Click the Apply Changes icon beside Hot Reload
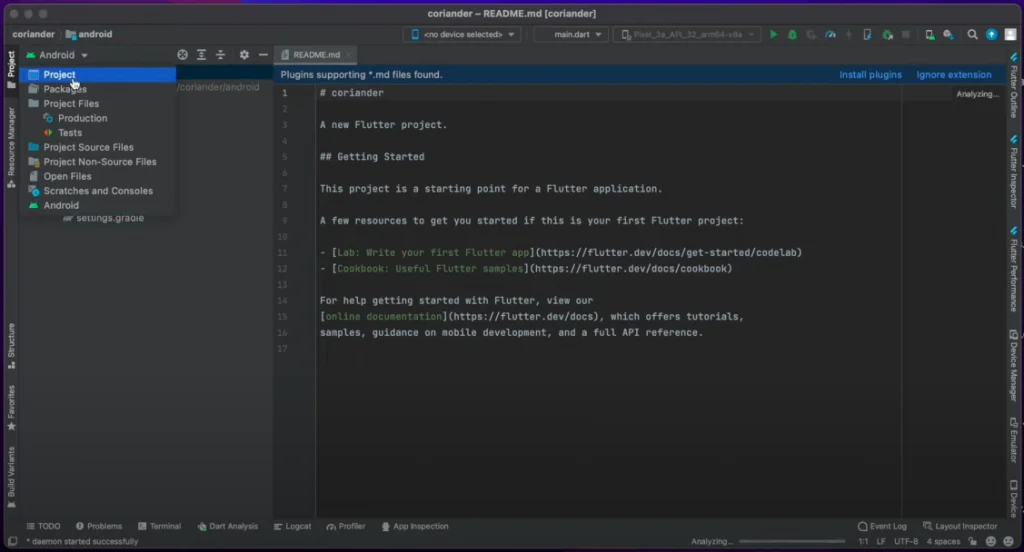This screenshot has height=552, width=1024. 867,35
